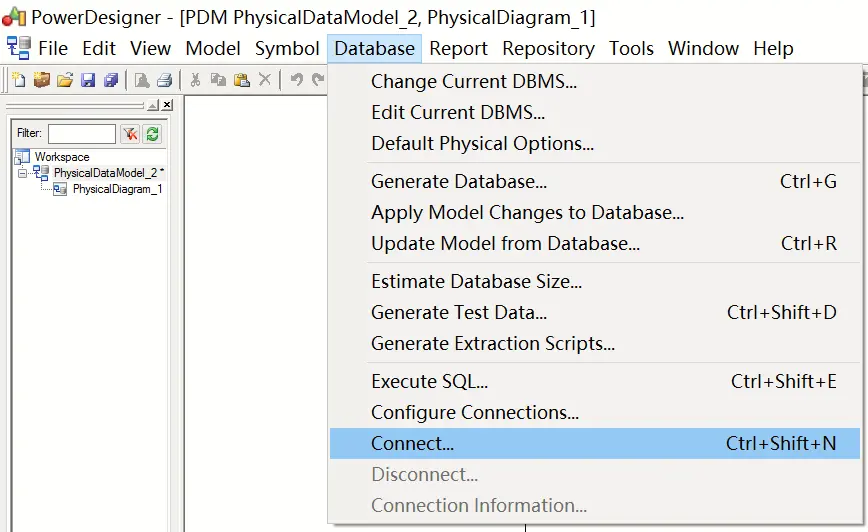This screenshot has width=868, height=532.
Task: Click the New Project box icon
Action: (x=41, y=80)
